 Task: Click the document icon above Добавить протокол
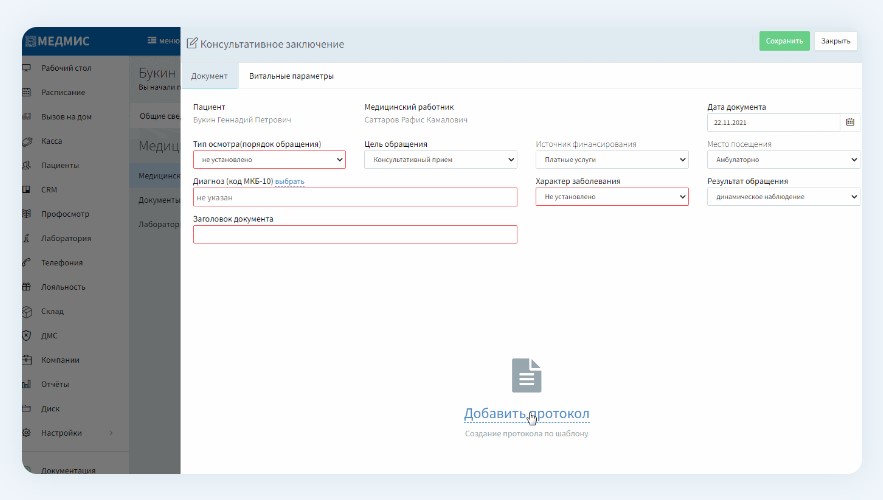tap(527, 375)
